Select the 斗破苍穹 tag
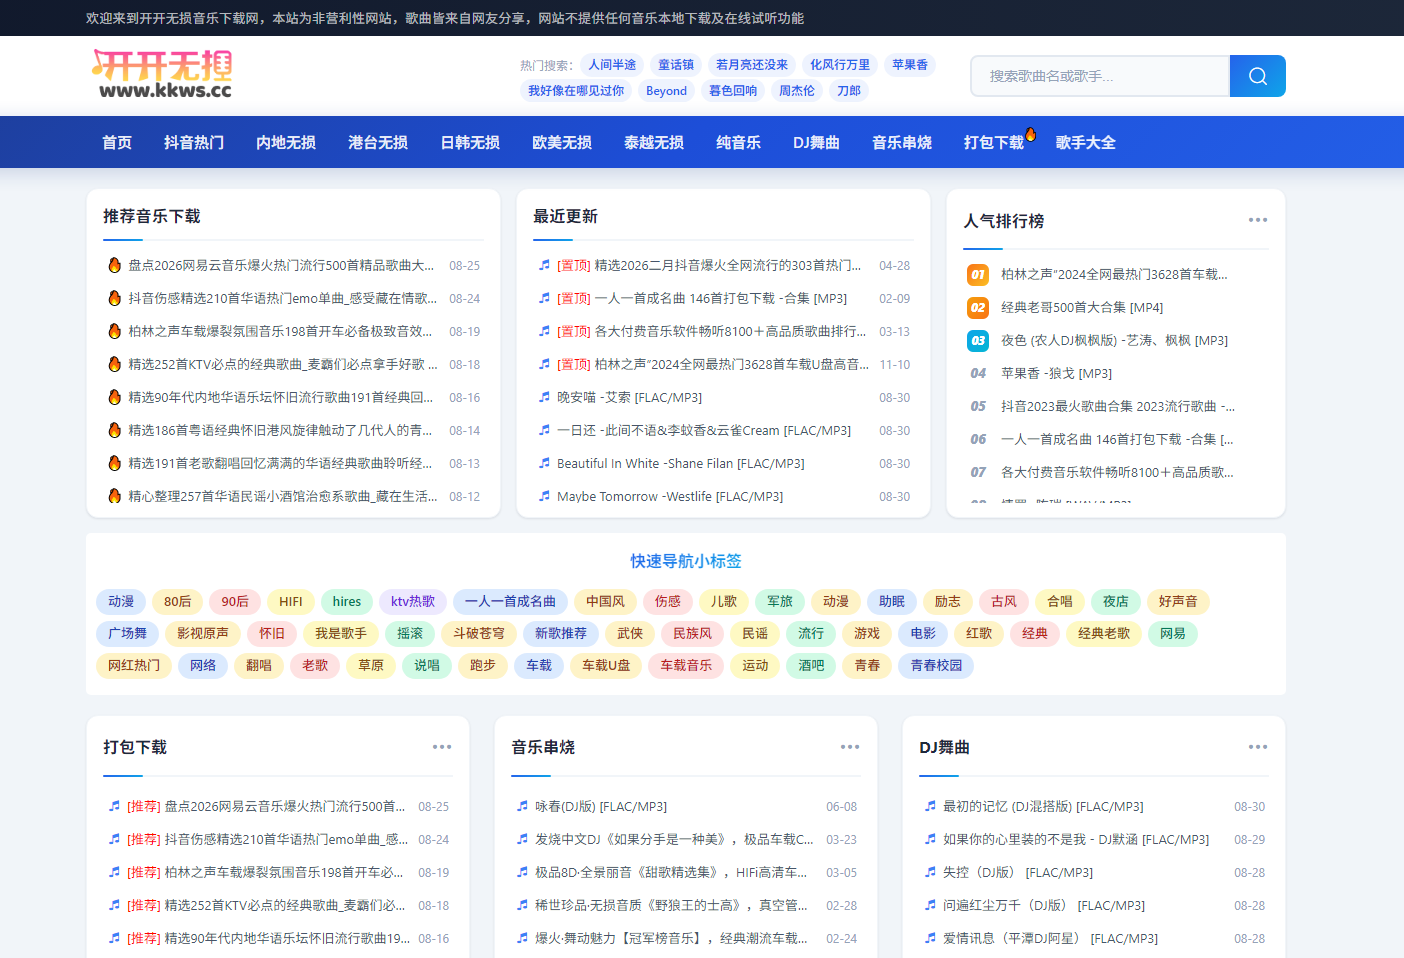The width and height of the screenshot is (1404, 958). coord(478,633)
